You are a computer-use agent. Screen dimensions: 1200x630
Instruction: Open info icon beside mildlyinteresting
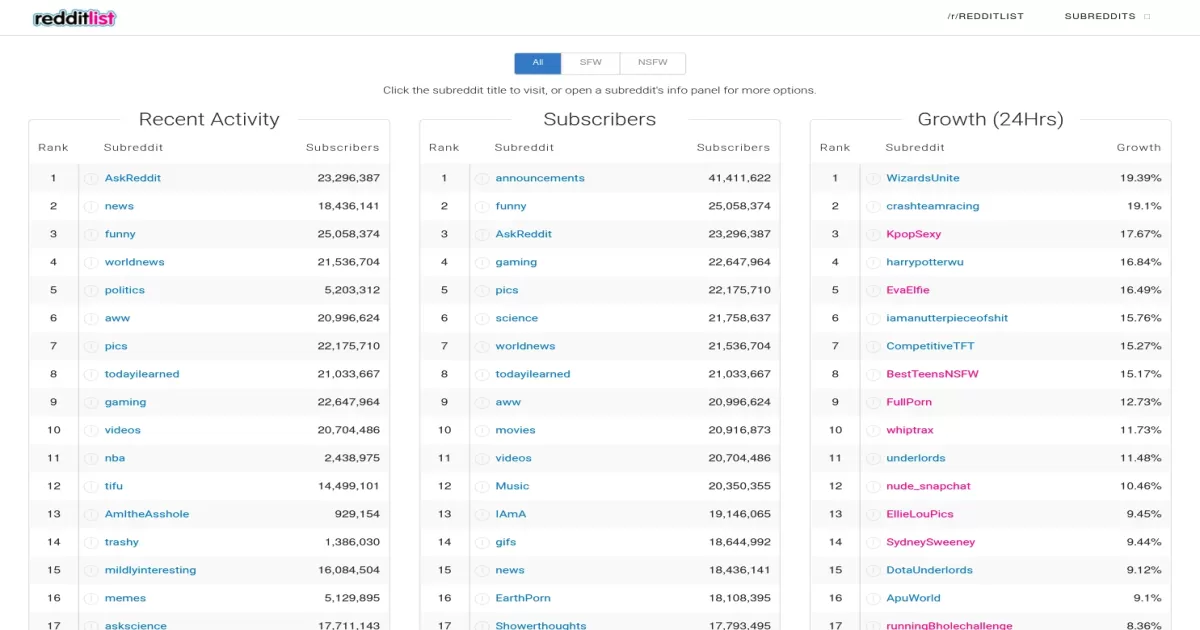(x=90, y=570)
